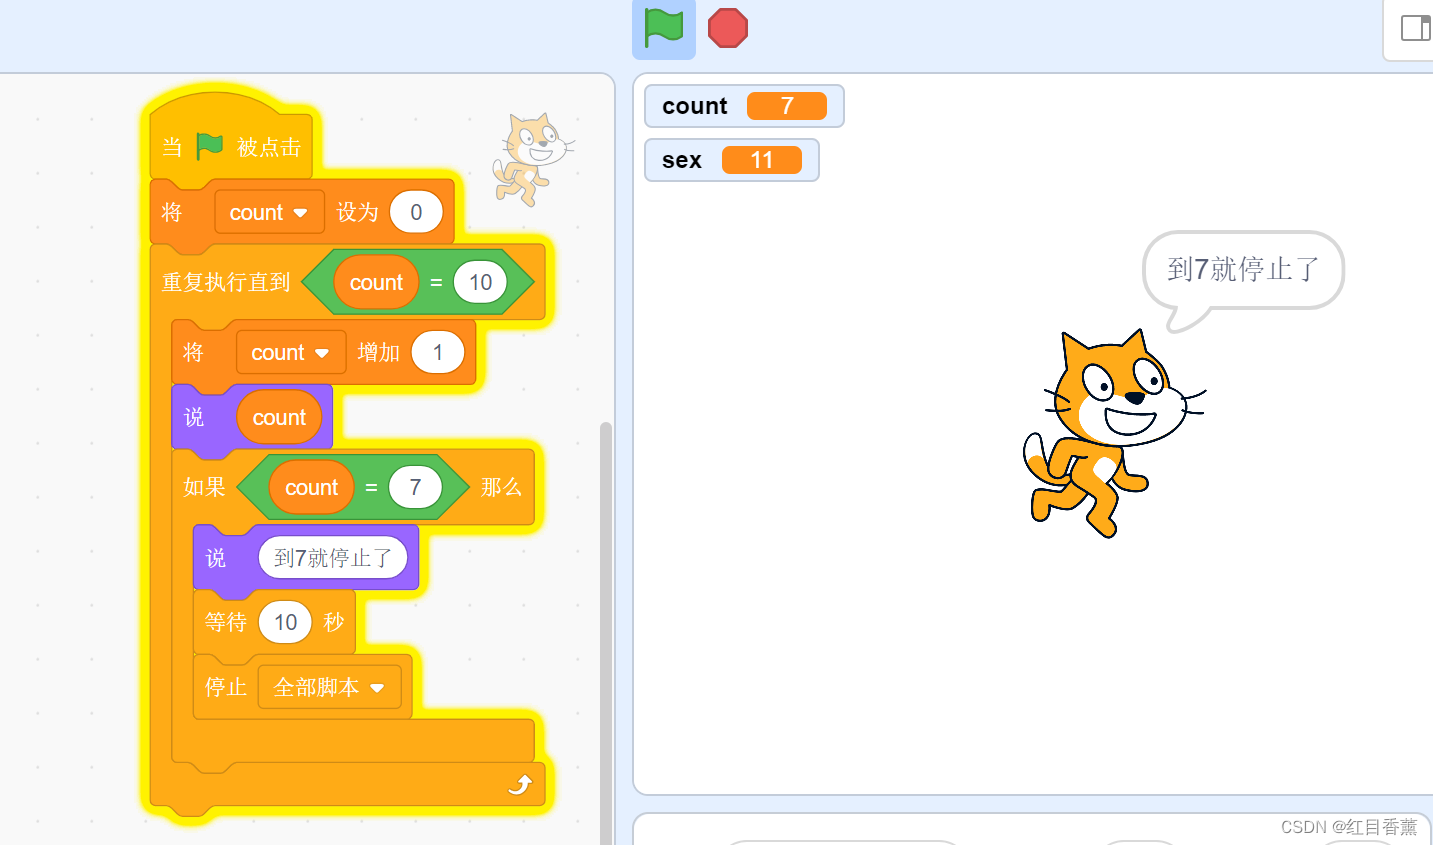Screen dimensions: 1433x845
Task: Edit the increment value 1 field
Action: point(438,352)
